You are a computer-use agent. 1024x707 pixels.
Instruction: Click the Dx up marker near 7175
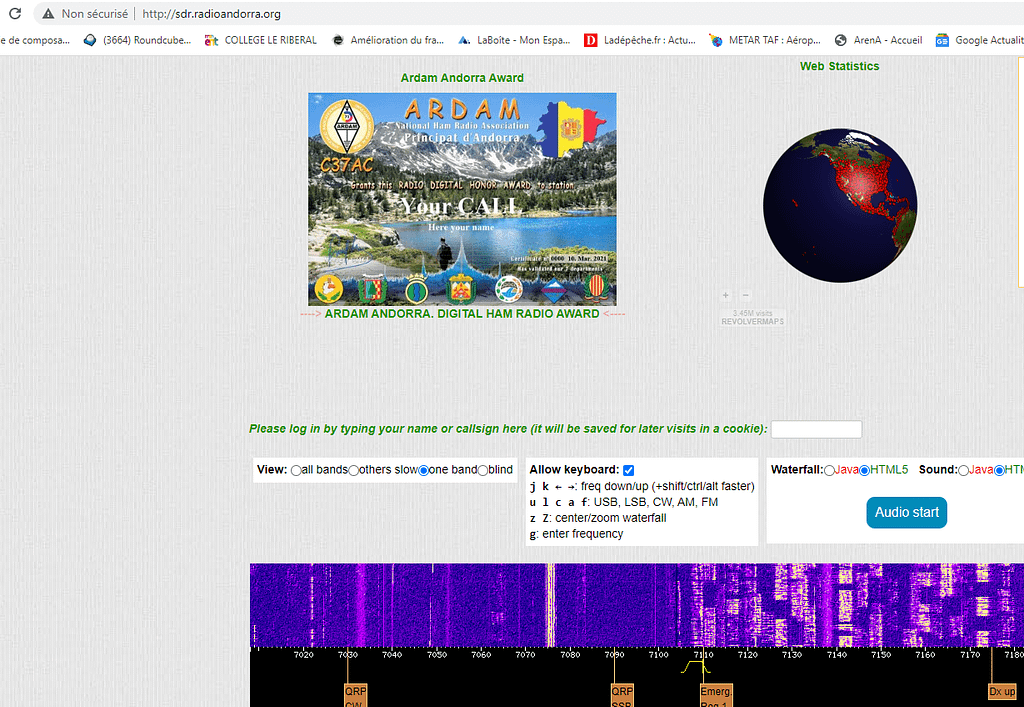[x=1002, y=692]
